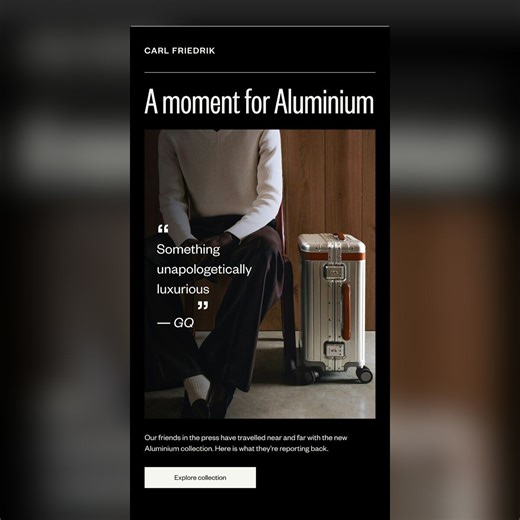Click the horizontal divider below the logo
Image resolution: width=520 pixels, height=520 pixels.
point(260,72)
